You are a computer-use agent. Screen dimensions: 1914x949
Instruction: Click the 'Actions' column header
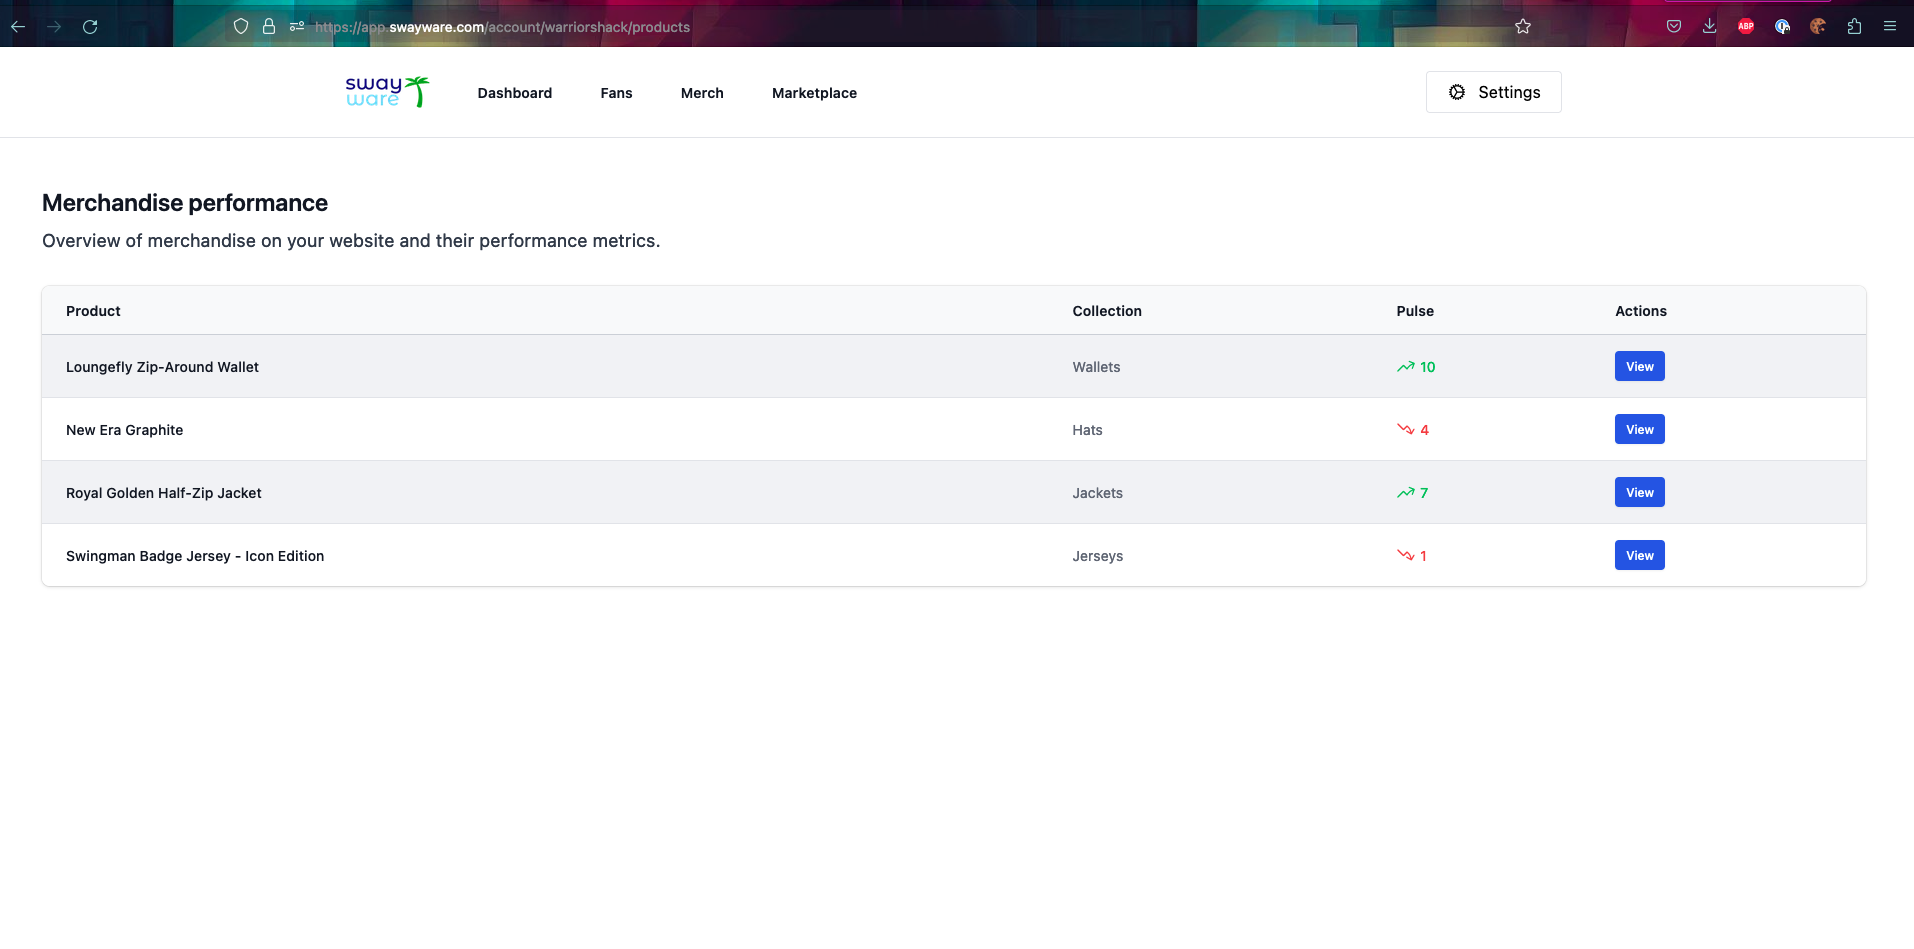(1641, 311)
